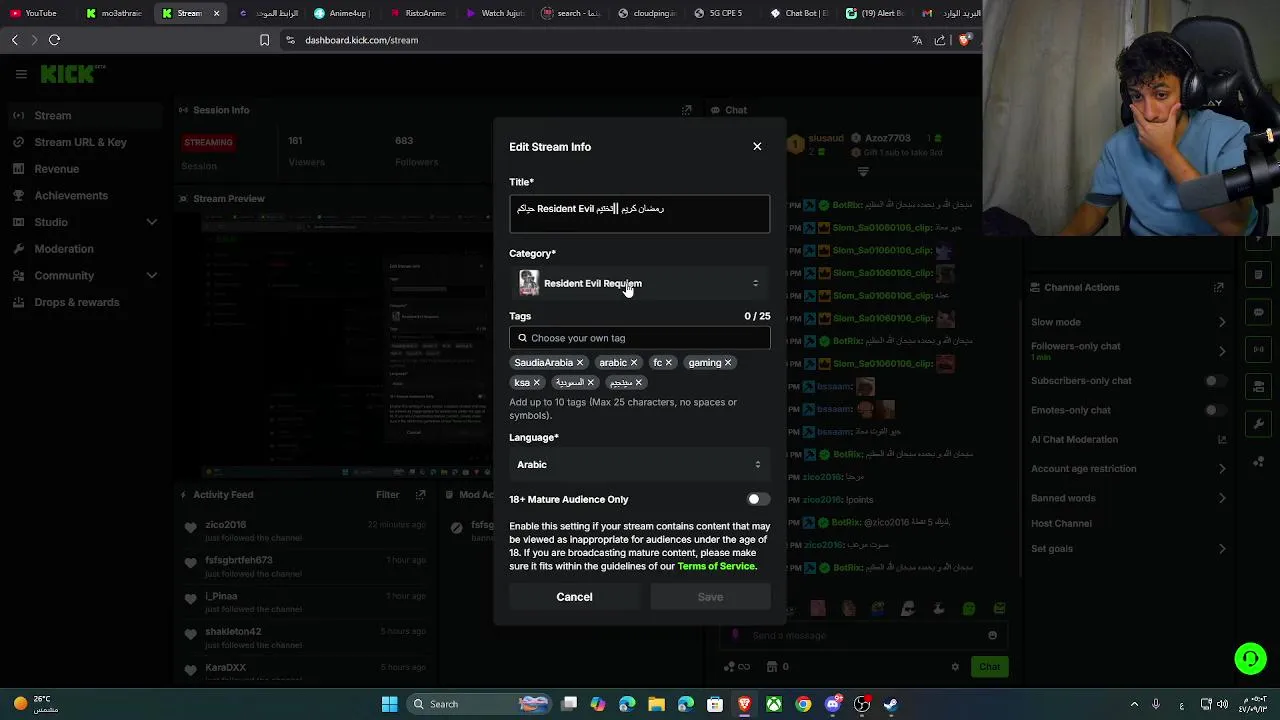1280x720 pixels.
Task: Click the Save button
Action: coord(710,597)
